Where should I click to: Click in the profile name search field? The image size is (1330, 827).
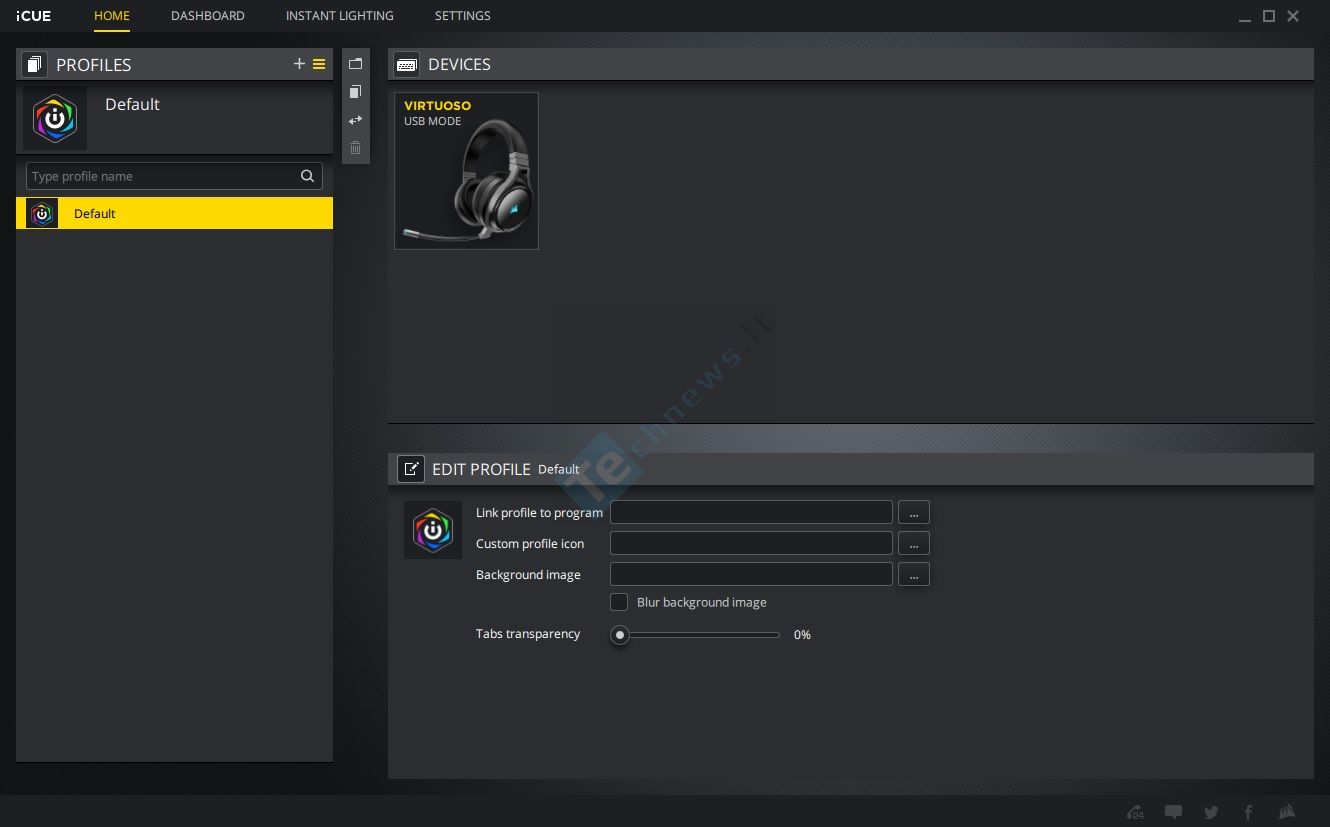coord(174,176)
